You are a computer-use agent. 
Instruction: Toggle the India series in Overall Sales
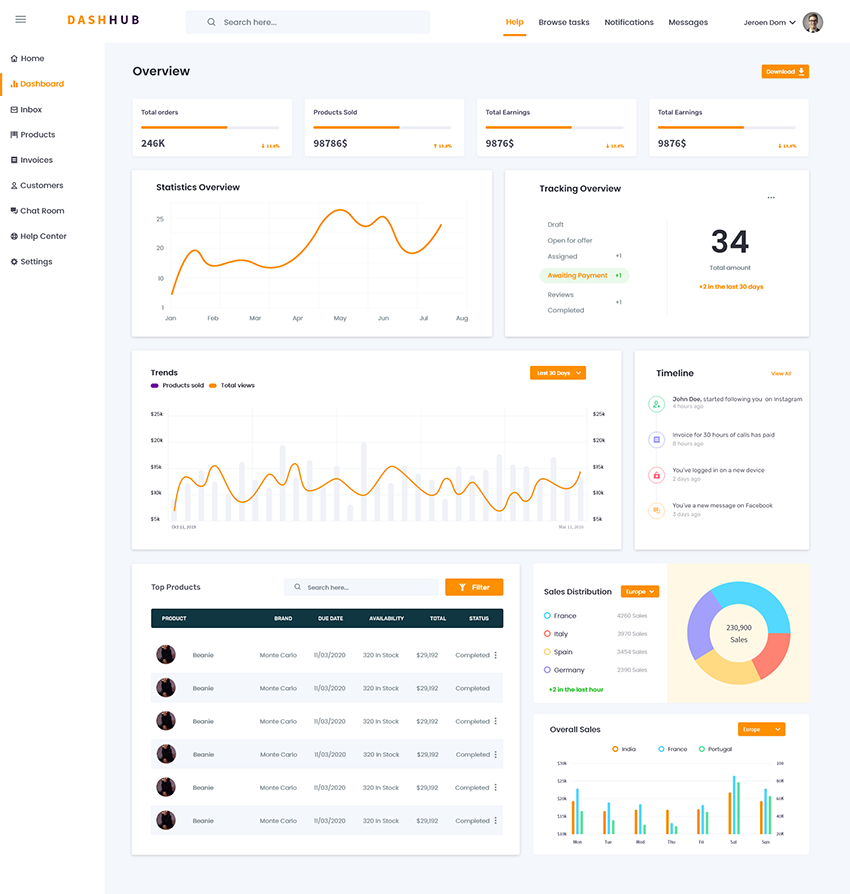tap(619, 748)
